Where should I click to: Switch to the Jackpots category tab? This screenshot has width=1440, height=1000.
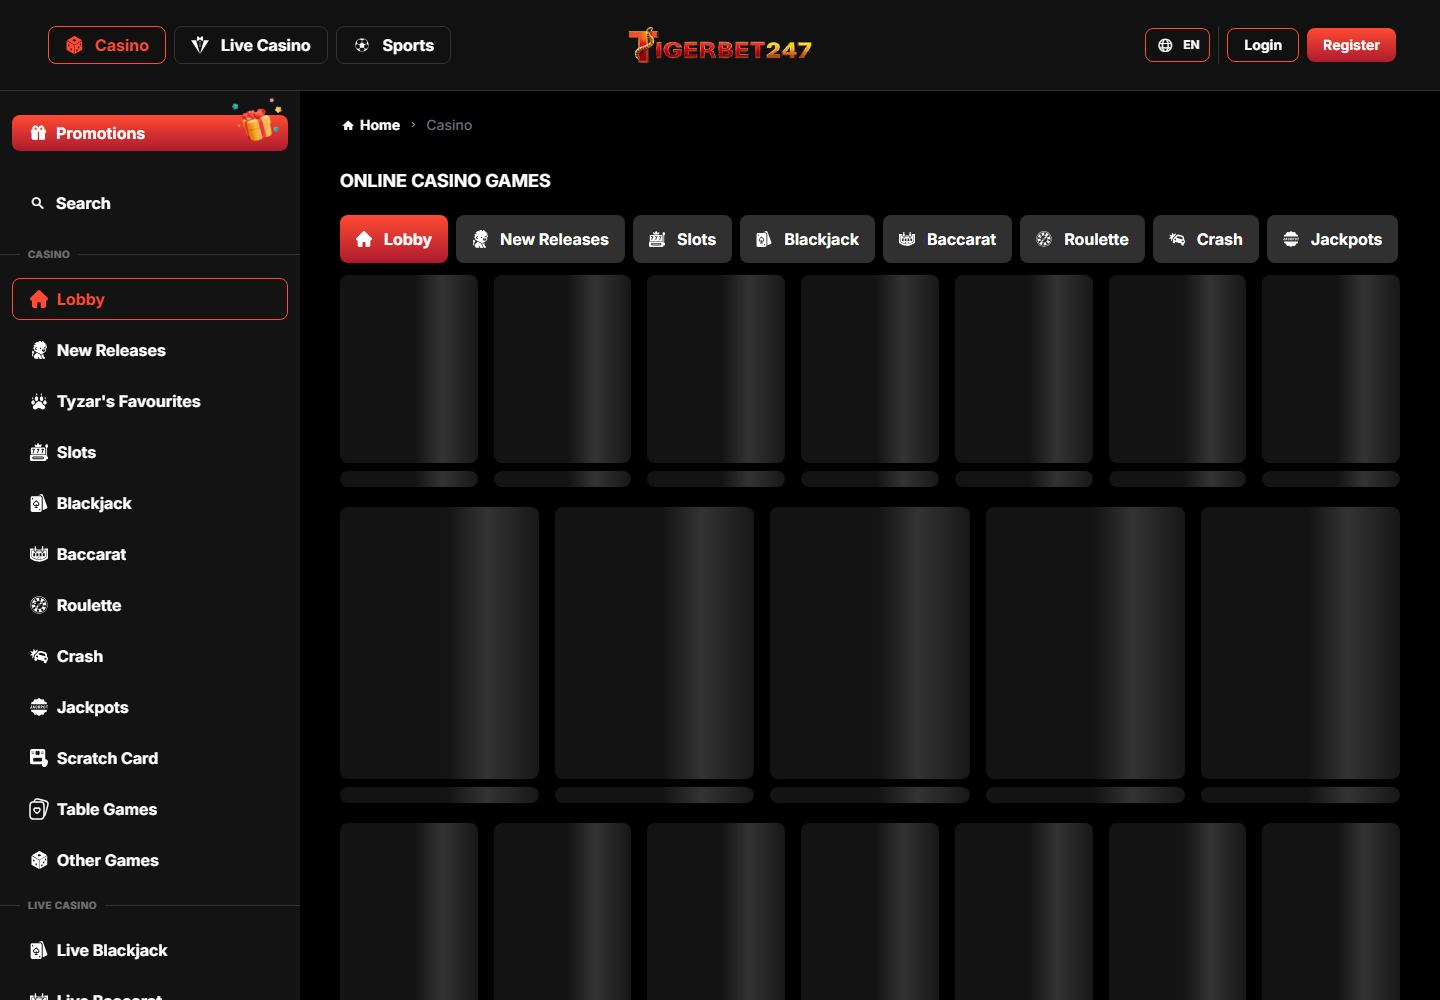[1332, 239]
